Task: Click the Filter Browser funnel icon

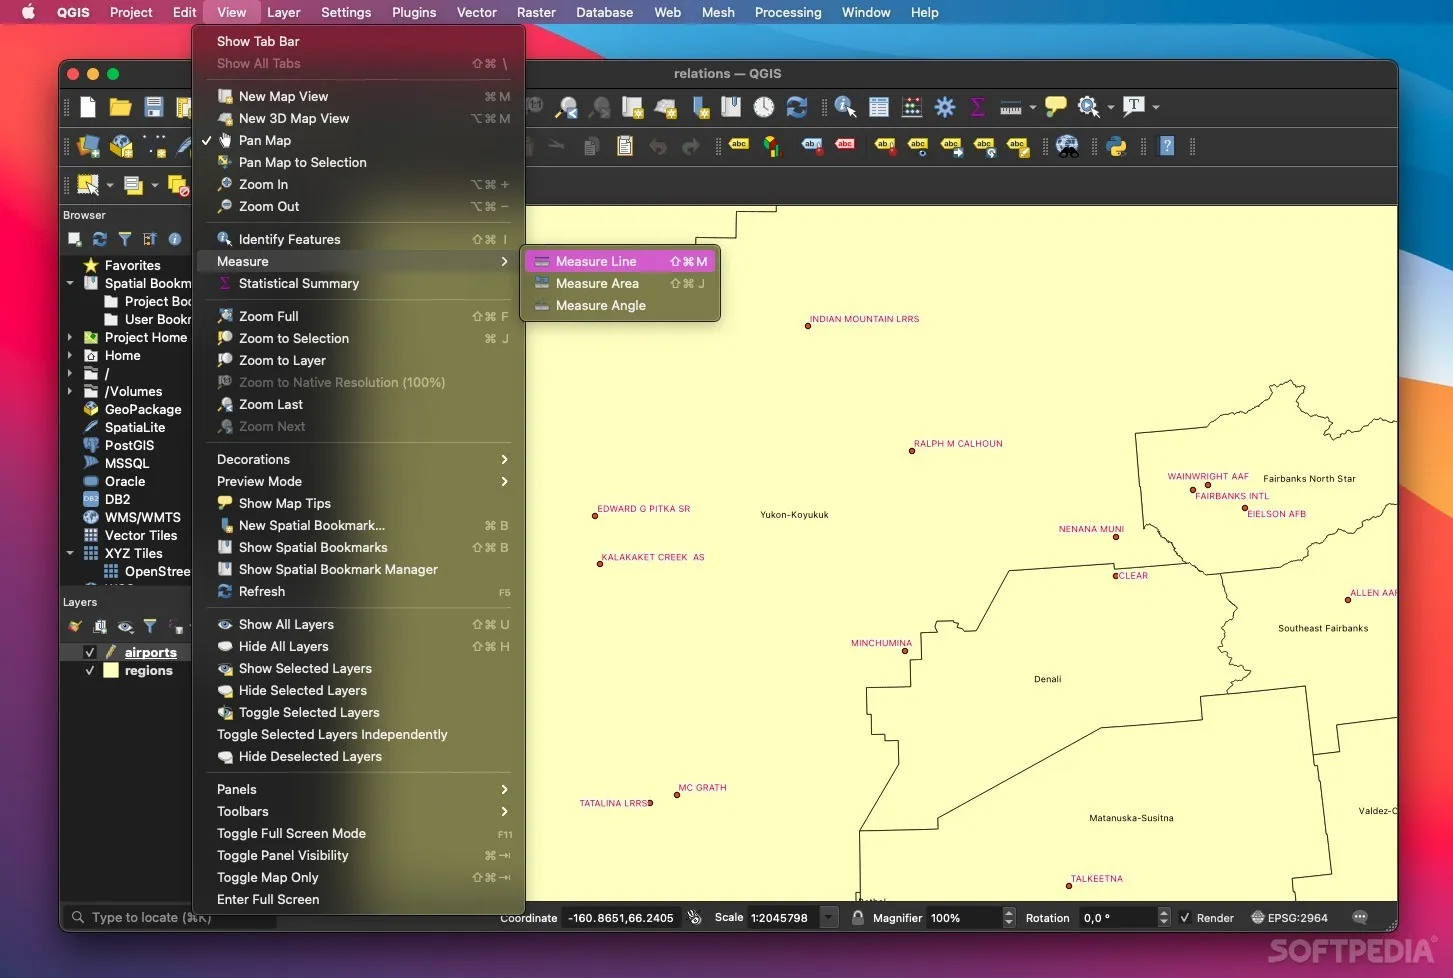Action: tap(124, 239)
